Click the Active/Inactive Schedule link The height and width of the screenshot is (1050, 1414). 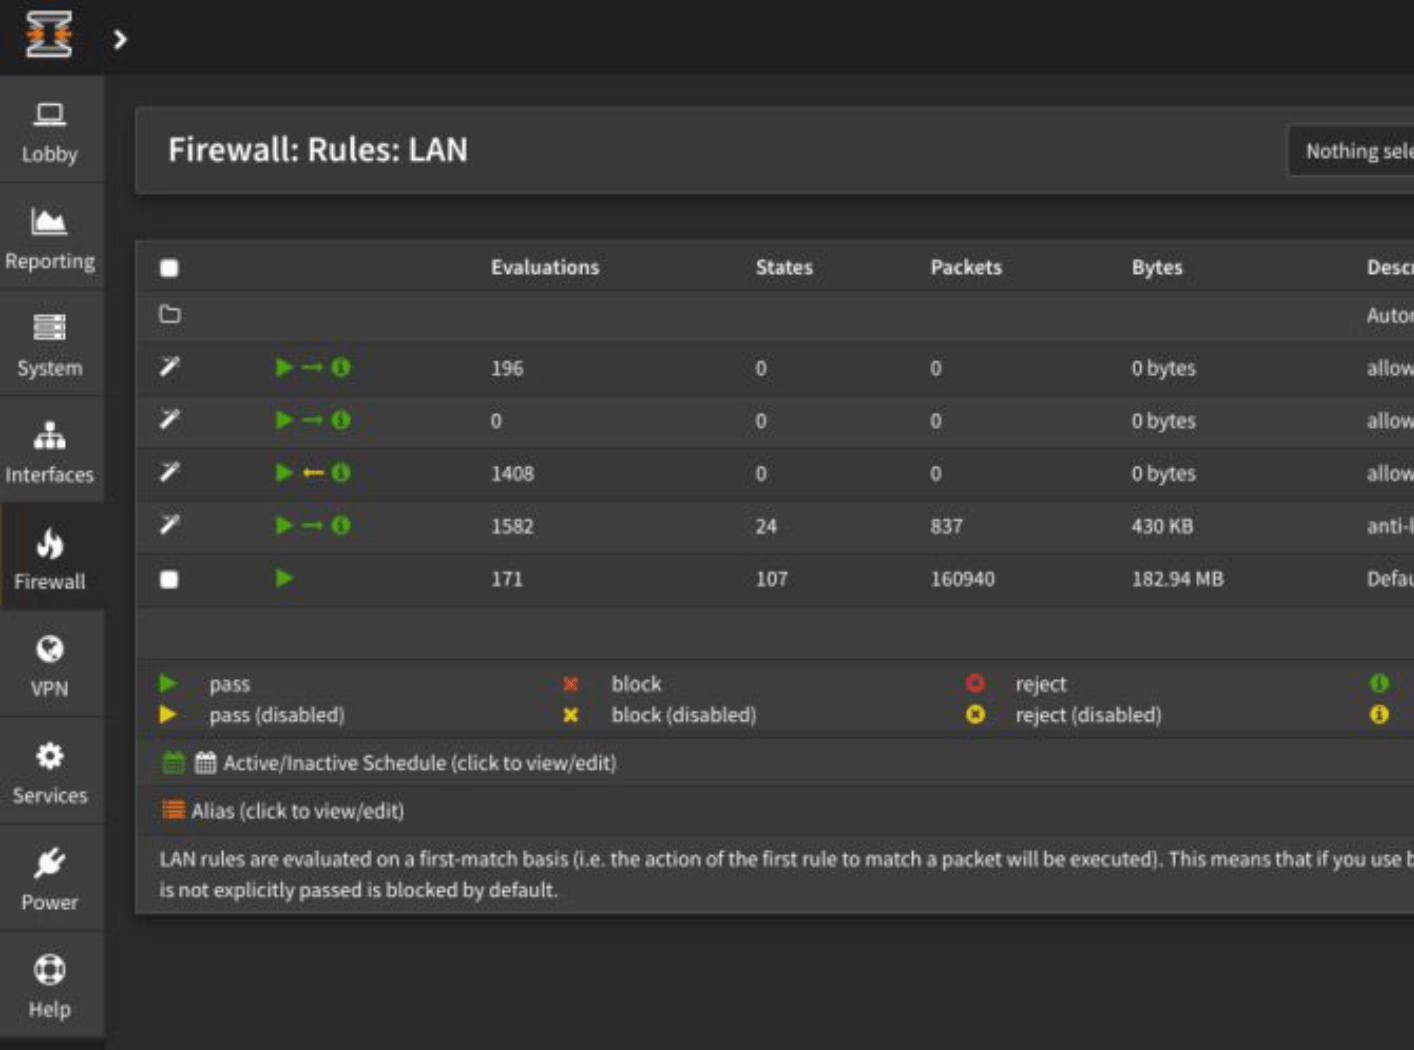pos(419,763)
